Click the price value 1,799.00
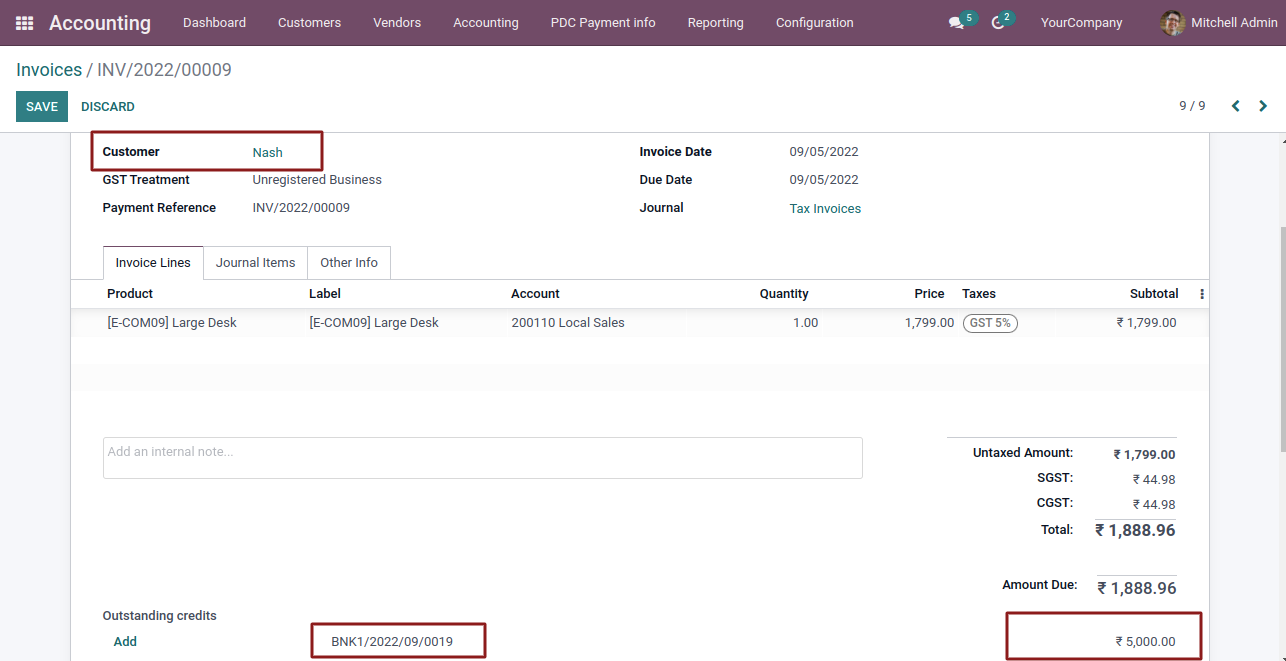Viewport: 1286px width, 661px height. point(929,323)
